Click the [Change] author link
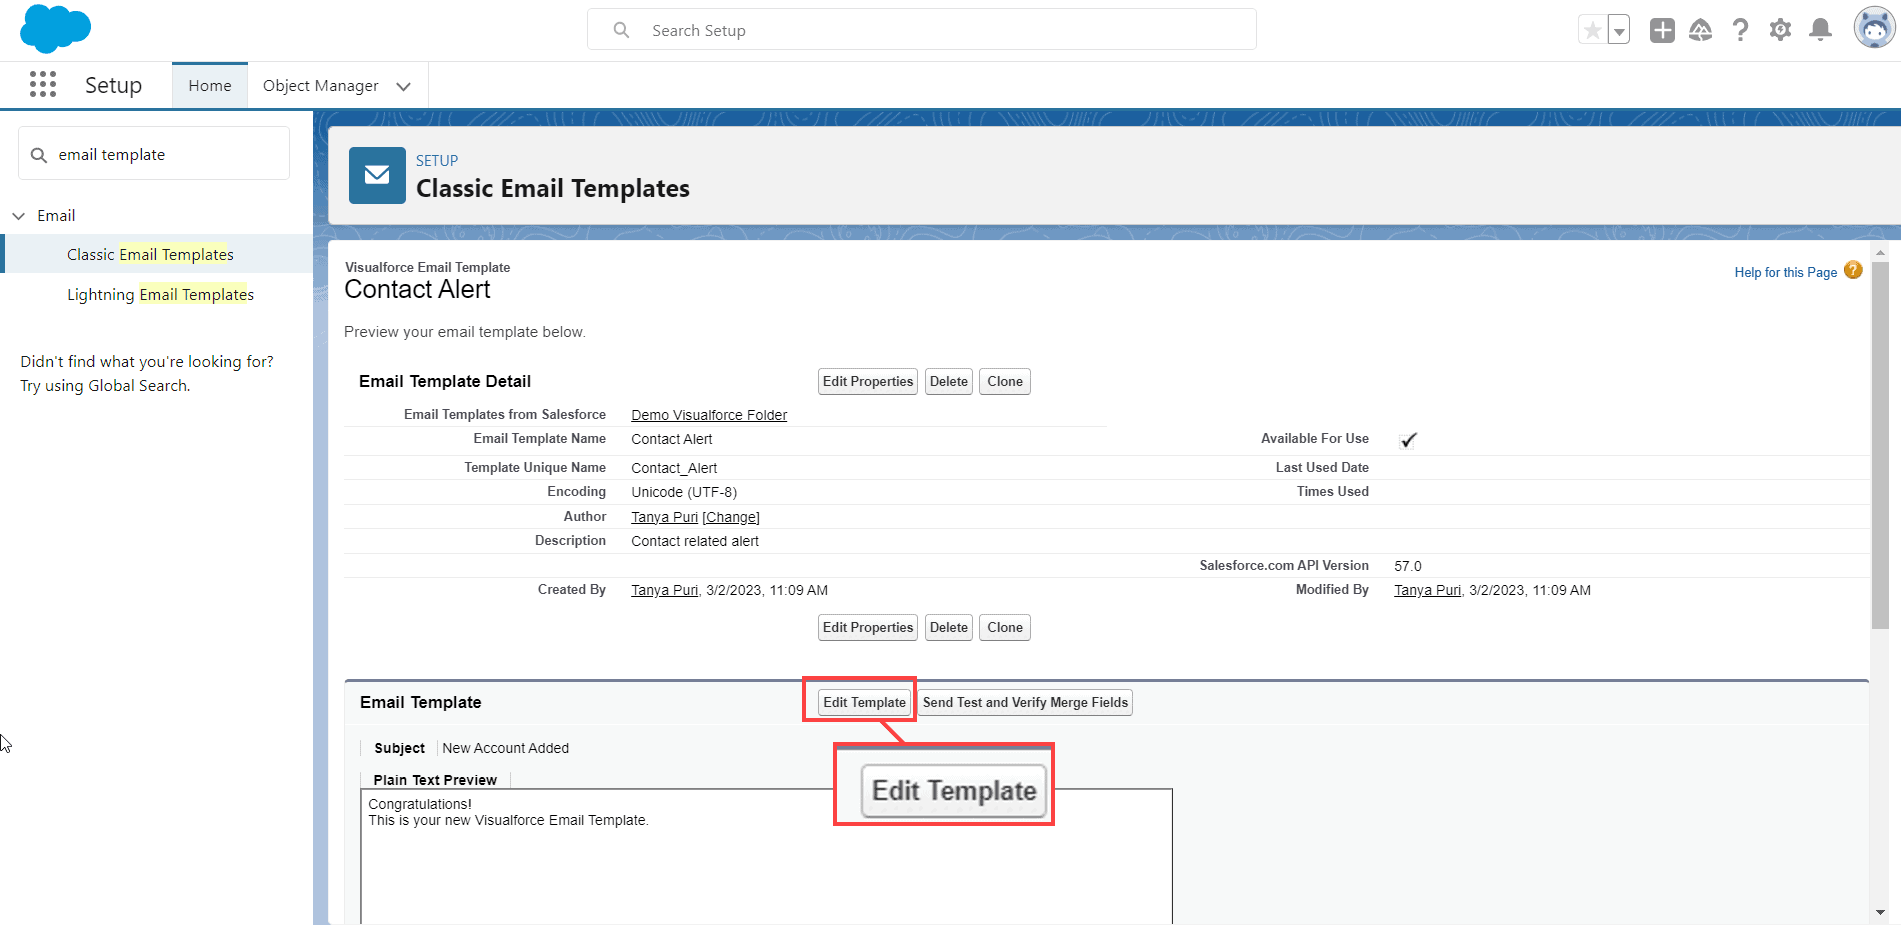 click(x=731, y=517)
